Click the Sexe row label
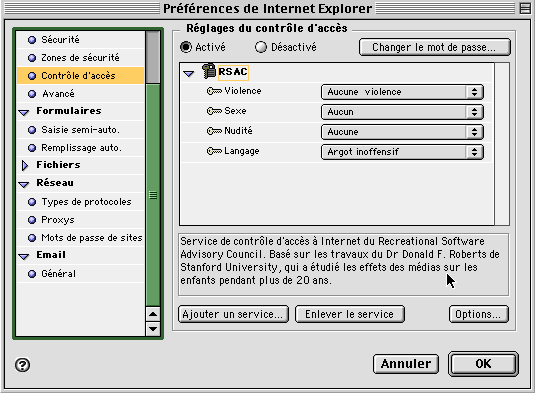The width and height of the screenshot is (535, 393). (235, 111)
